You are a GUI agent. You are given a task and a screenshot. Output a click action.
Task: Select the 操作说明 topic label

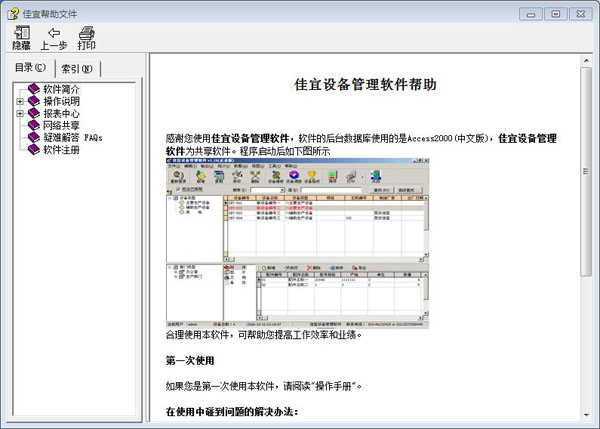(x=61, y=101)
